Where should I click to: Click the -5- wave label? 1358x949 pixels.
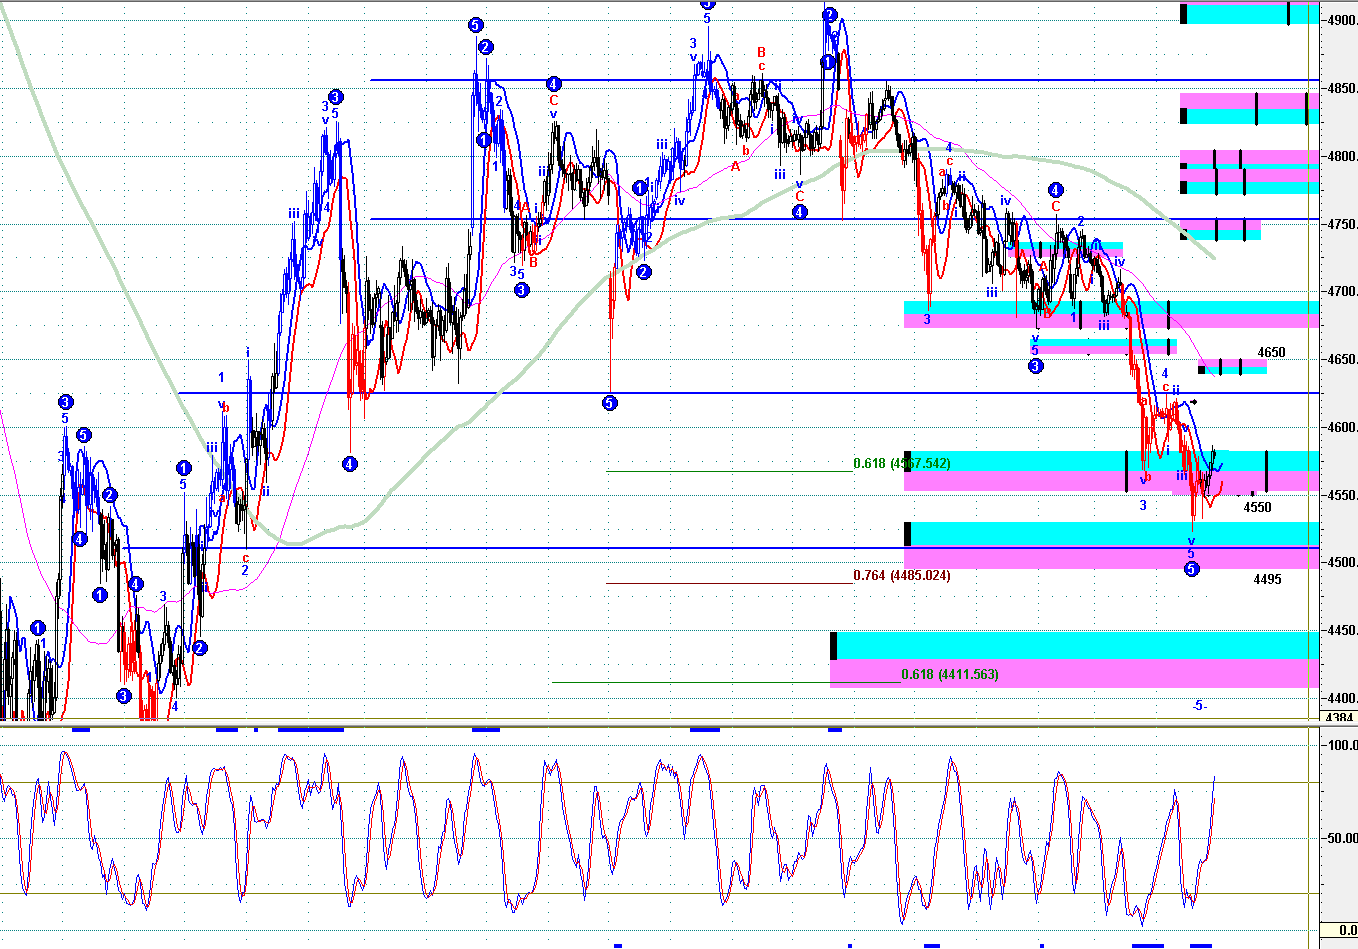coord(1200,706)
